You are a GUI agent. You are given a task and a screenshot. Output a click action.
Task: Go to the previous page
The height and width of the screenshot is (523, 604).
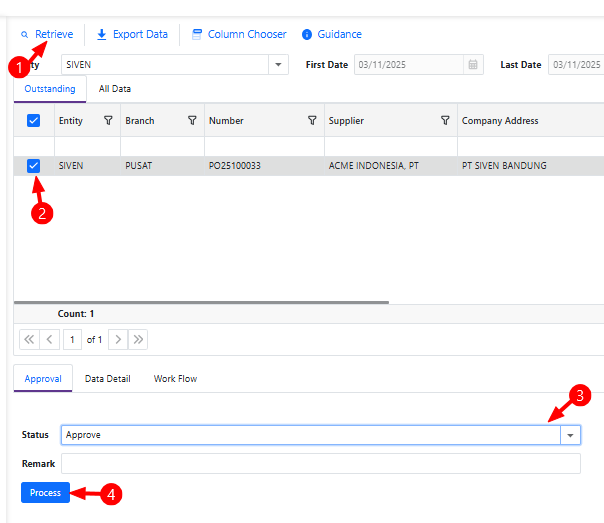50,339
